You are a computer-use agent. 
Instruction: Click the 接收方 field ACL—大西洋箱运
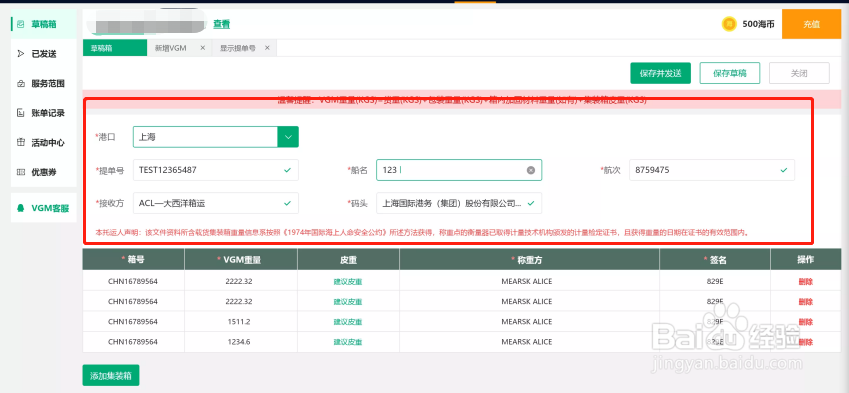pos(215,203)
